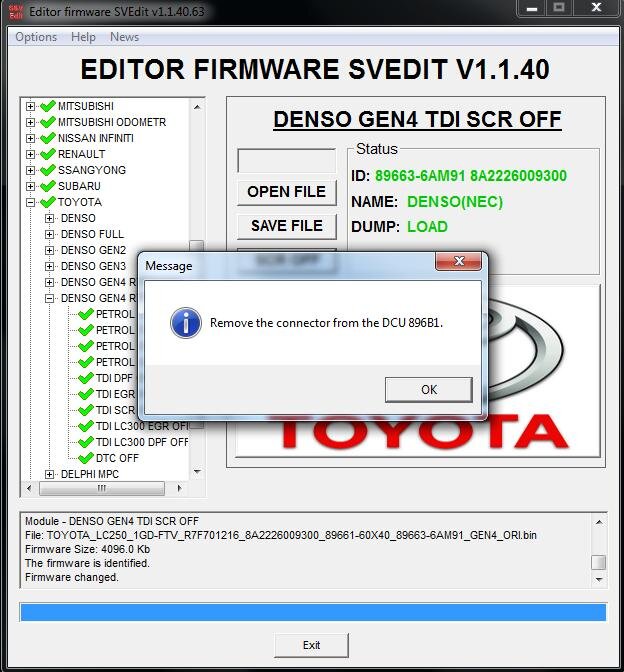Expand the NISSAN INFINITI node
This screenshot has height=672, width=624.
30,138
